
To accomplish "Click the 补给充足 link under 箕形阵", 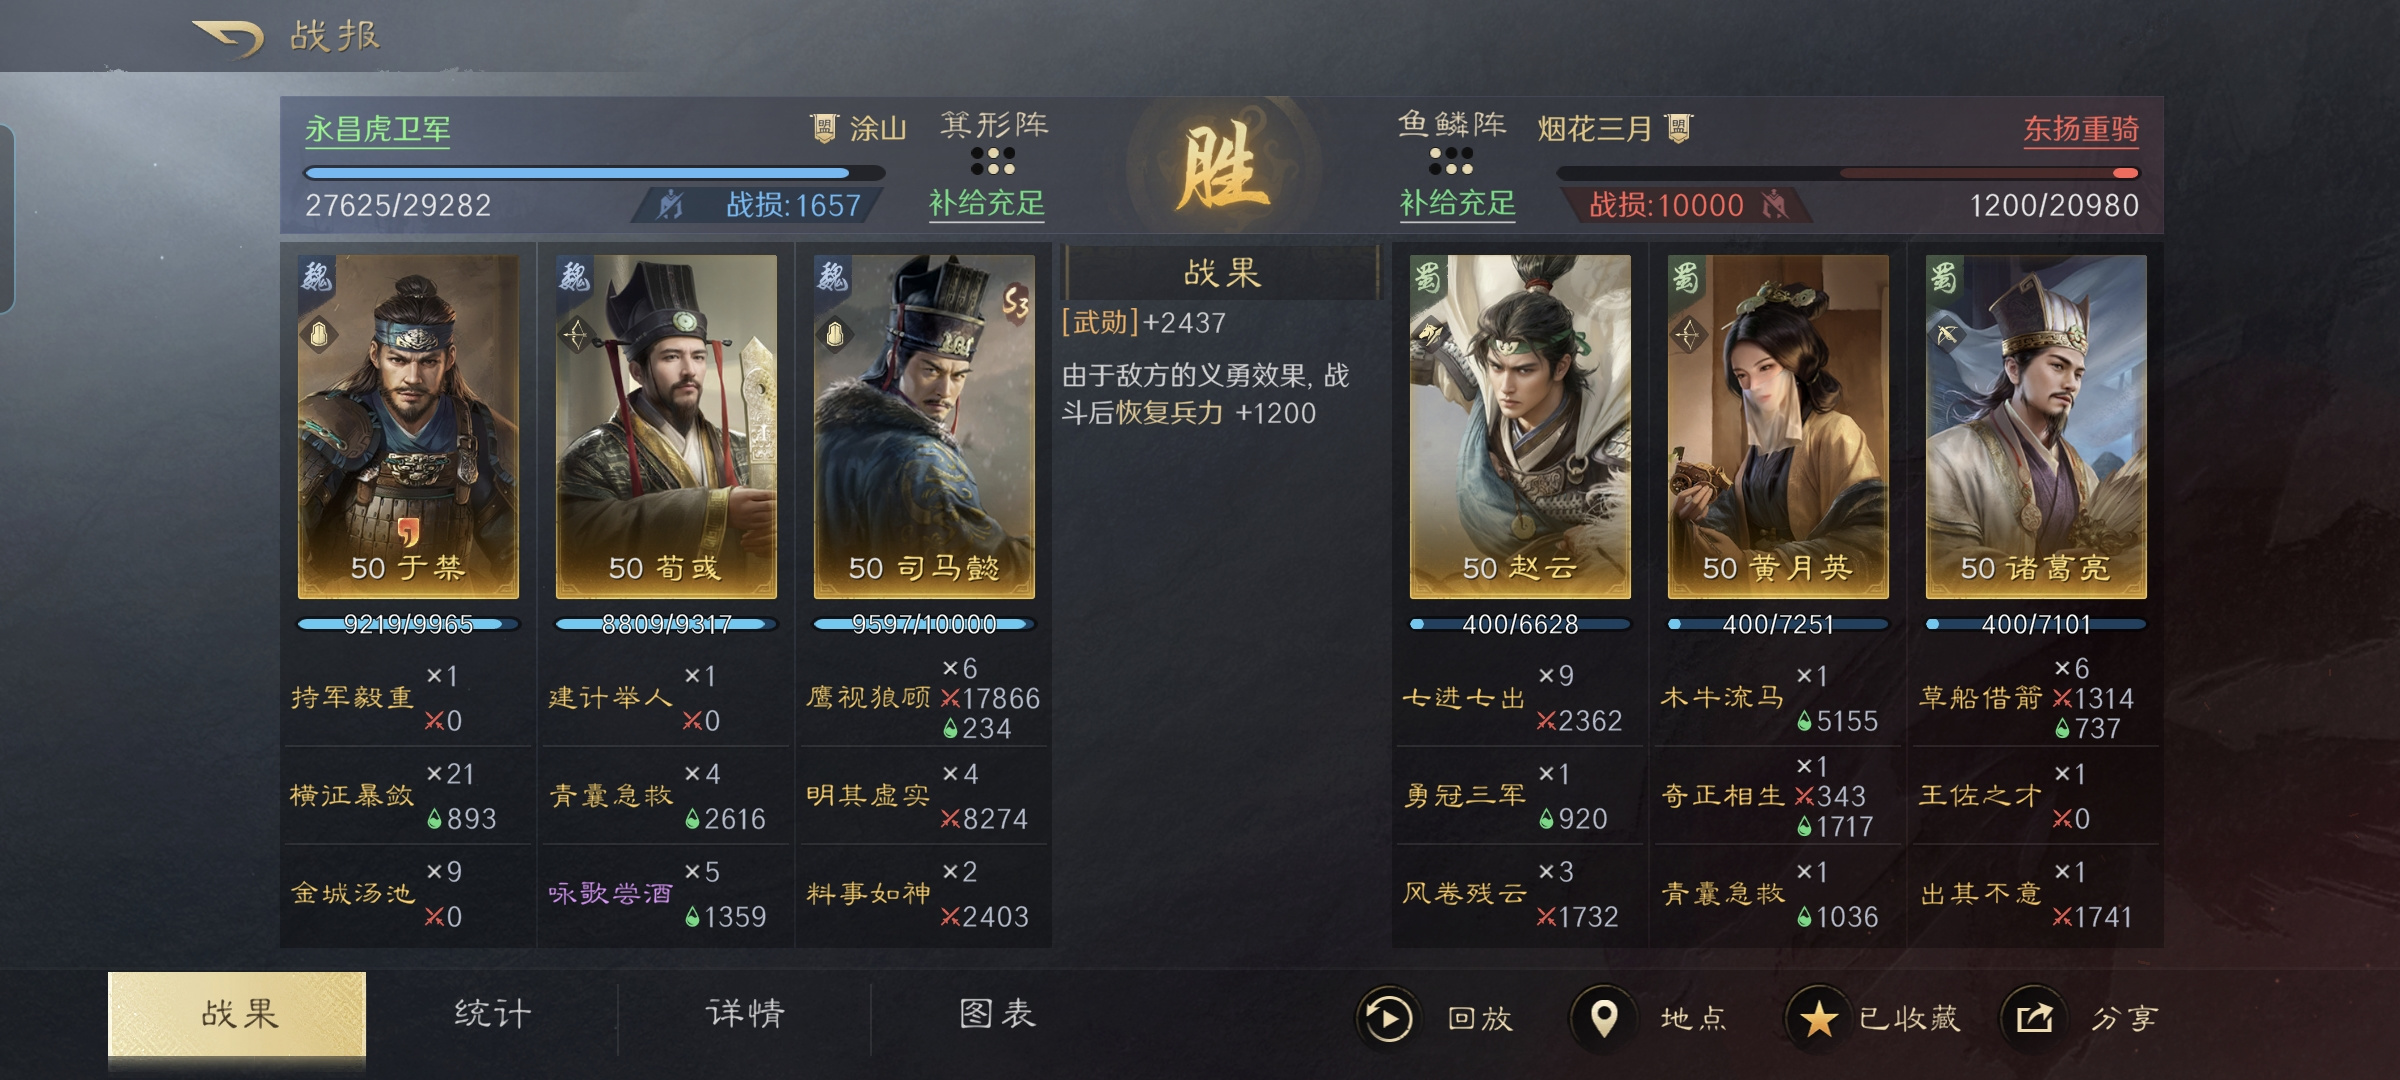I will [x=986, y=204].
